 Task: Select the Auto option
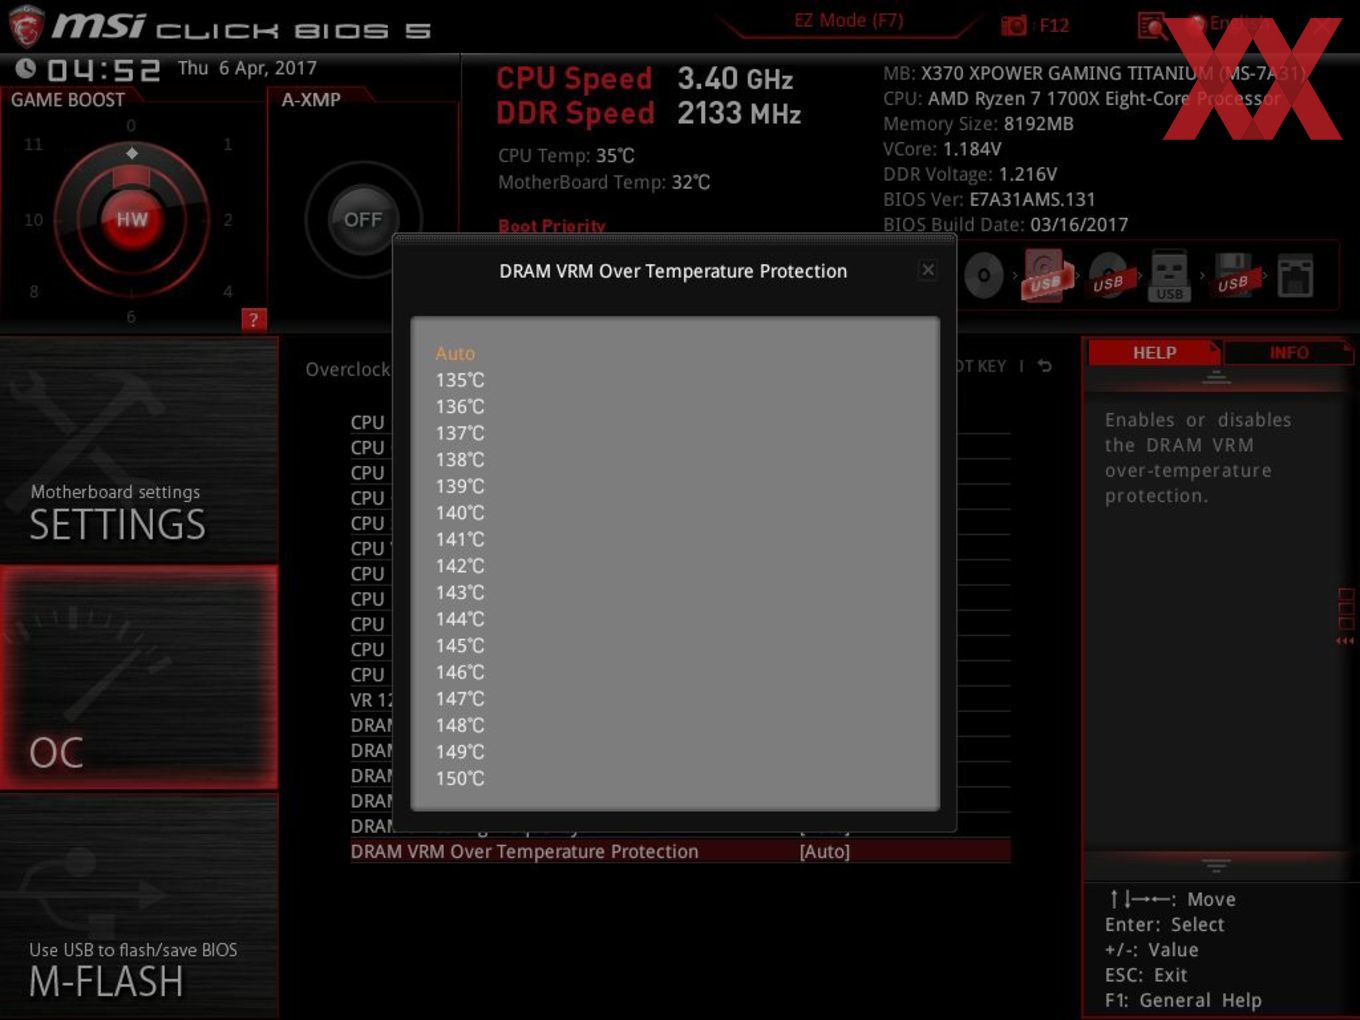pyautogui.click(x=455, y=354)
